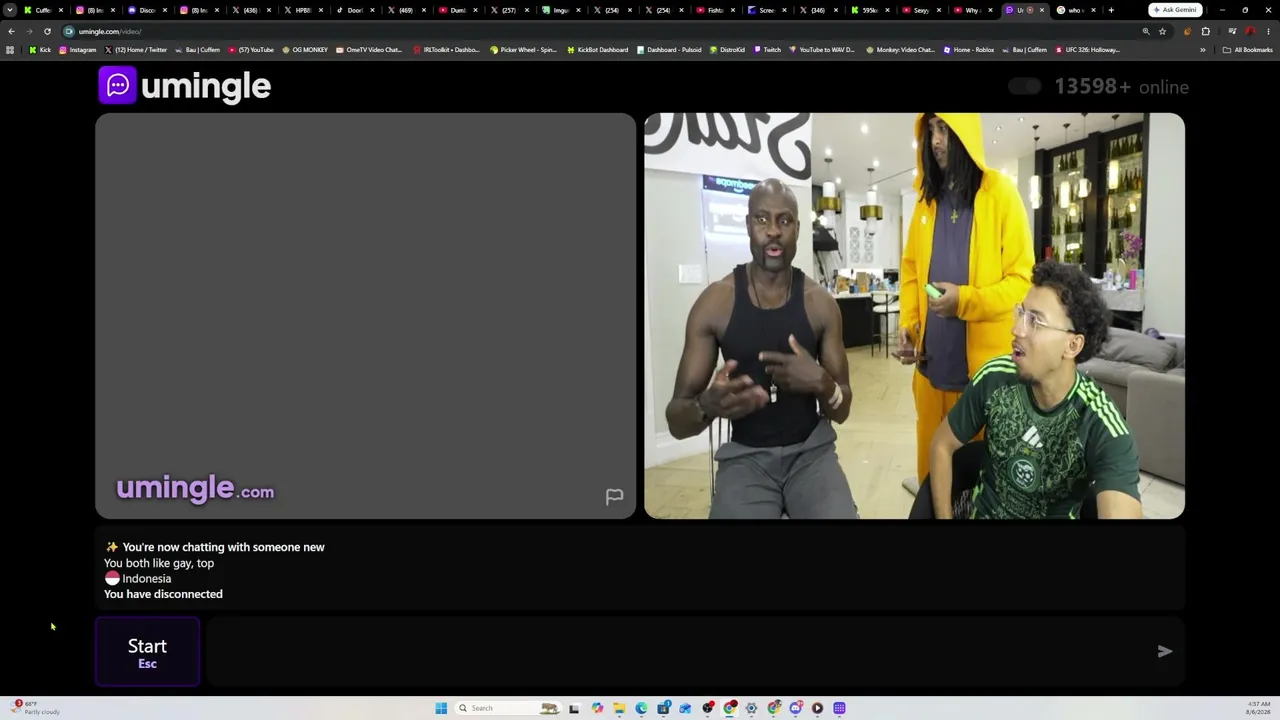Click the browser Back arrow

11,31
